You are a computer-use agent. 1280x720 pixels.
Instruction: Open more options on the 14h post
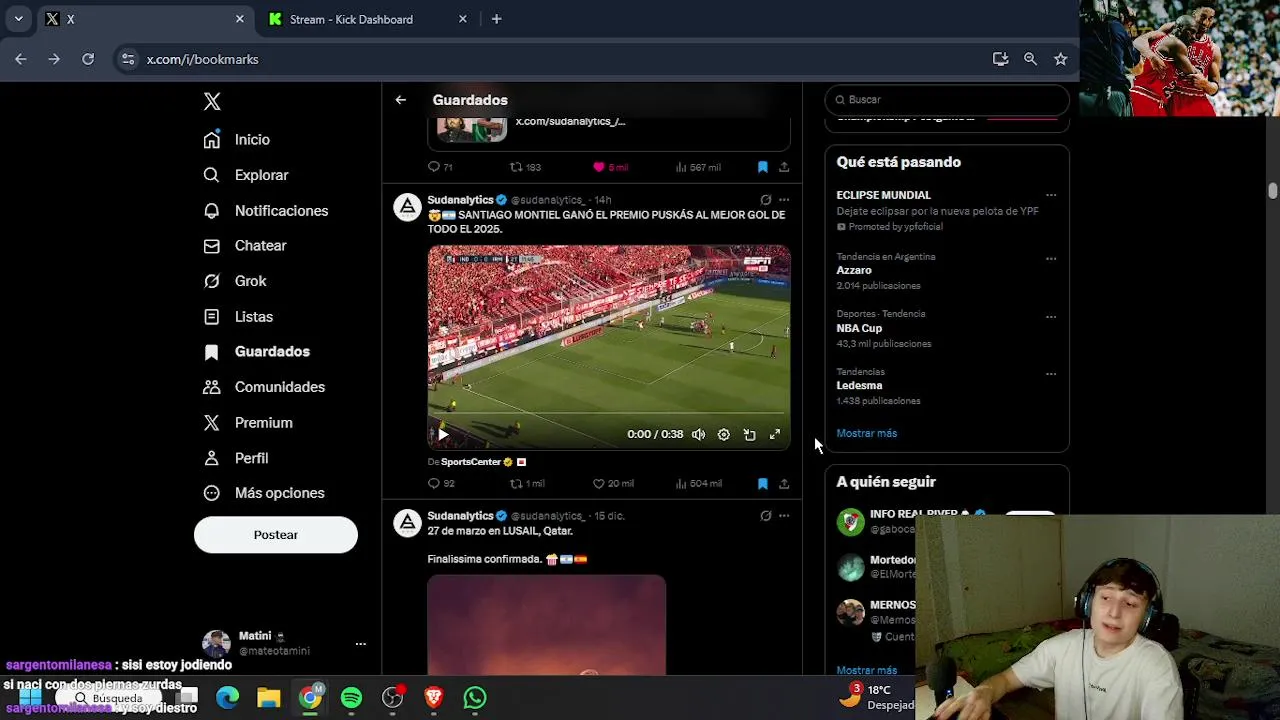tap(784, 200)
